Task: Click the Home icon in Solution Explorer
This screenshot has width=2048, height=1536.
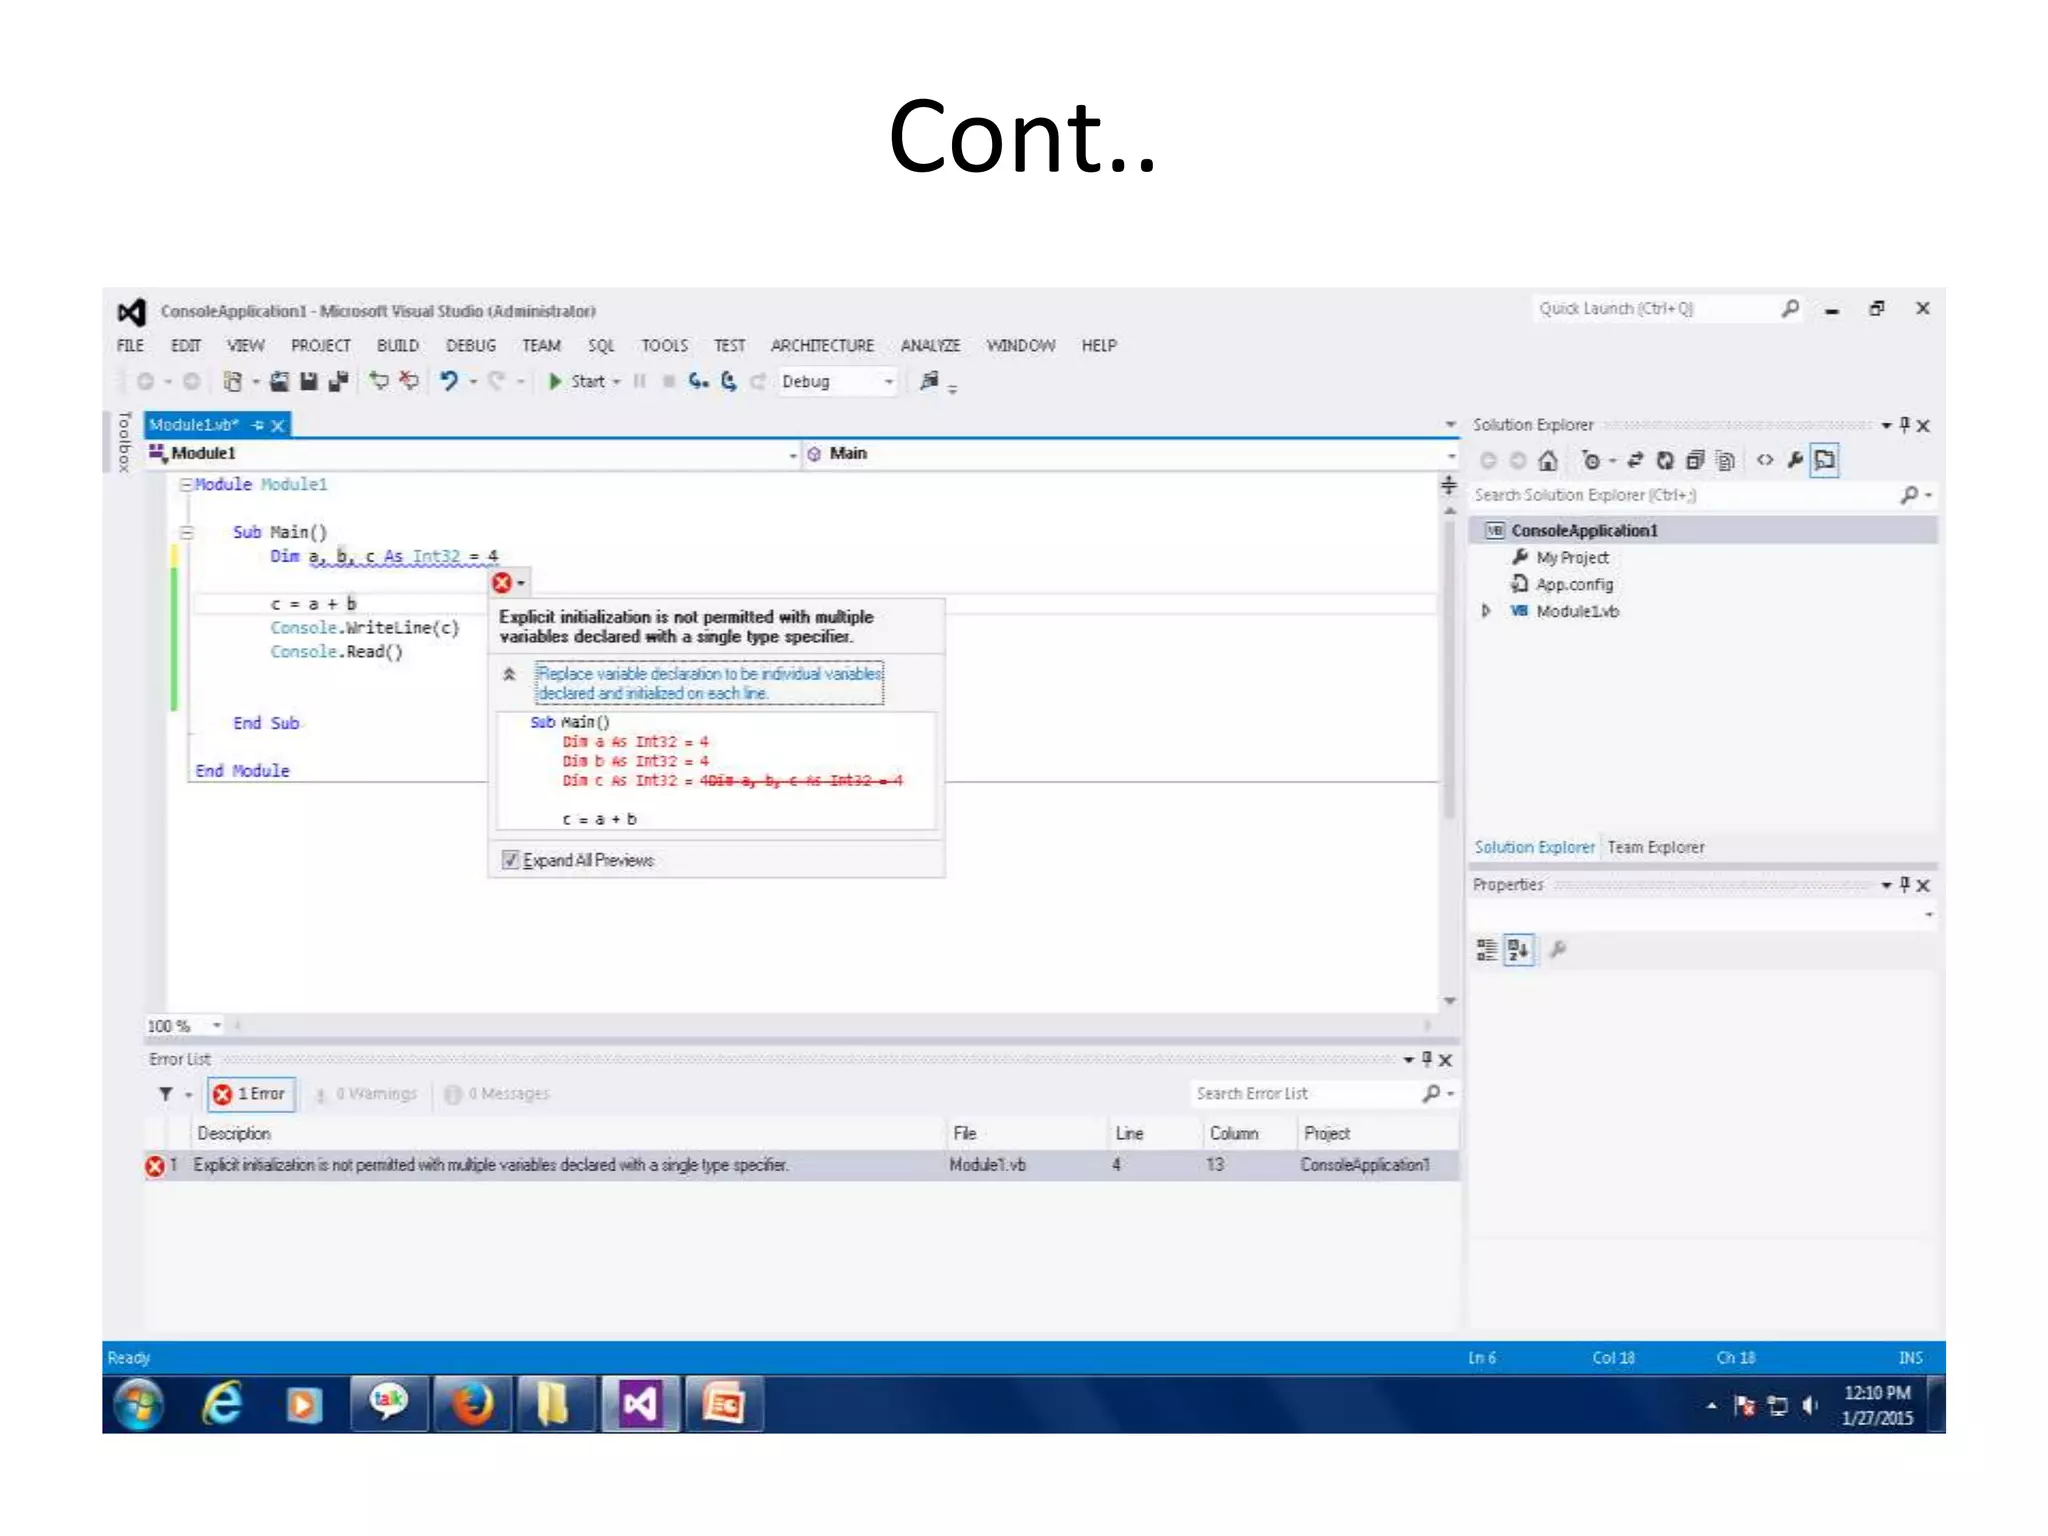Action: click(1548, 461)
